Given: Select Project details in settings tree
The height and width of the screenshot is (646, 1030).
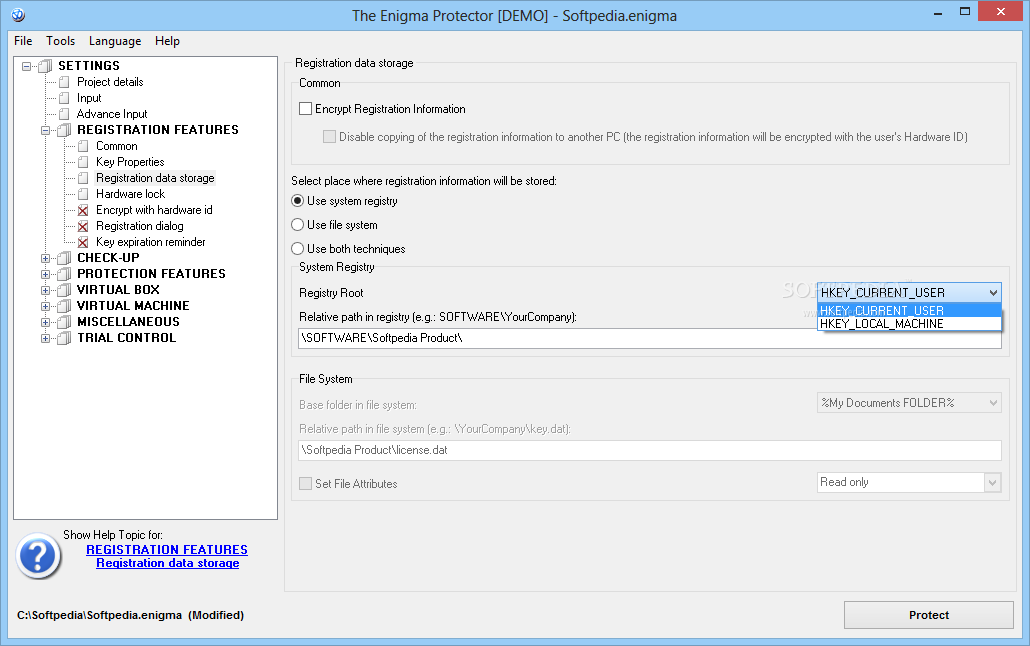Looking at the screenshot, I should pos(110,82).
